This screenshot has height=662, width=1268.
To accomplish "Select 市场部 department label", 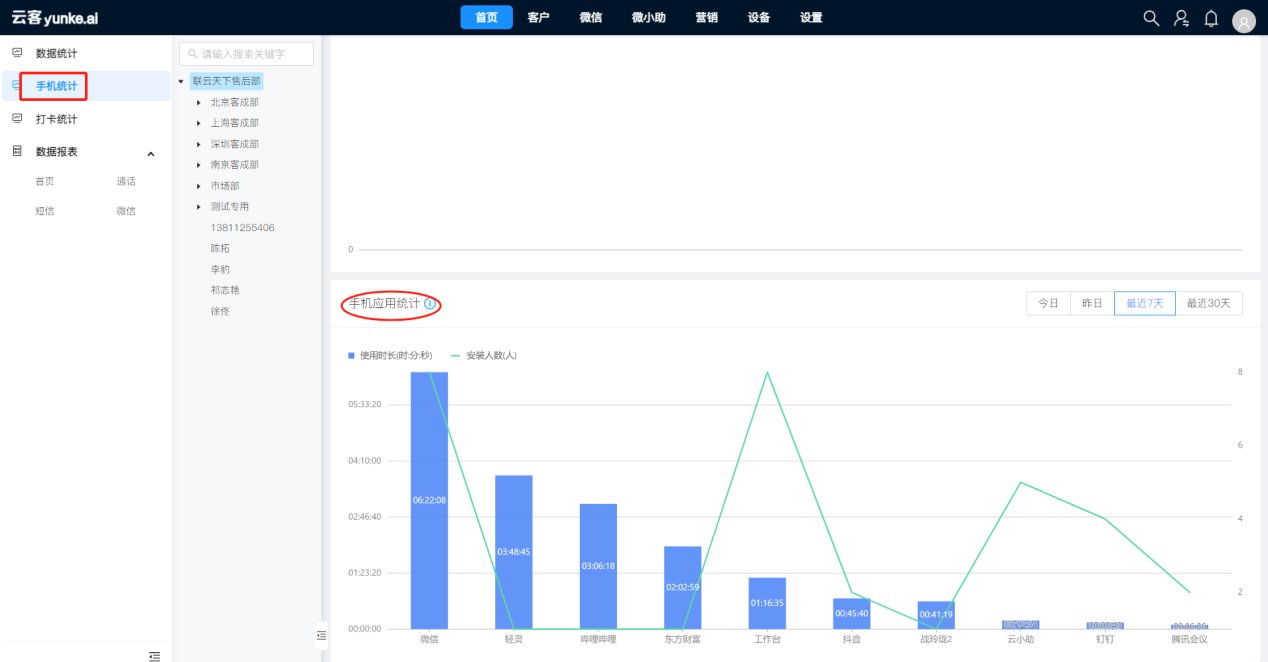I will click(225, 186).
